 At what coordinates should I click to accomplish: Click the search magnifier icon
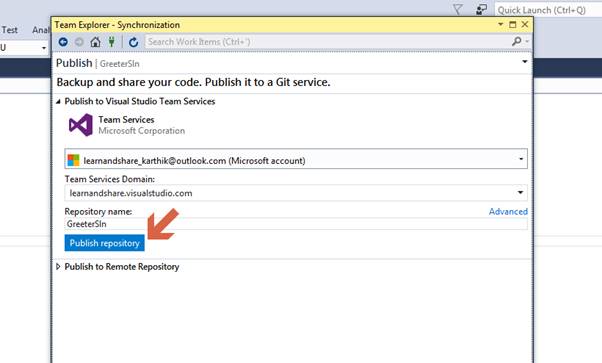point(517,41)
